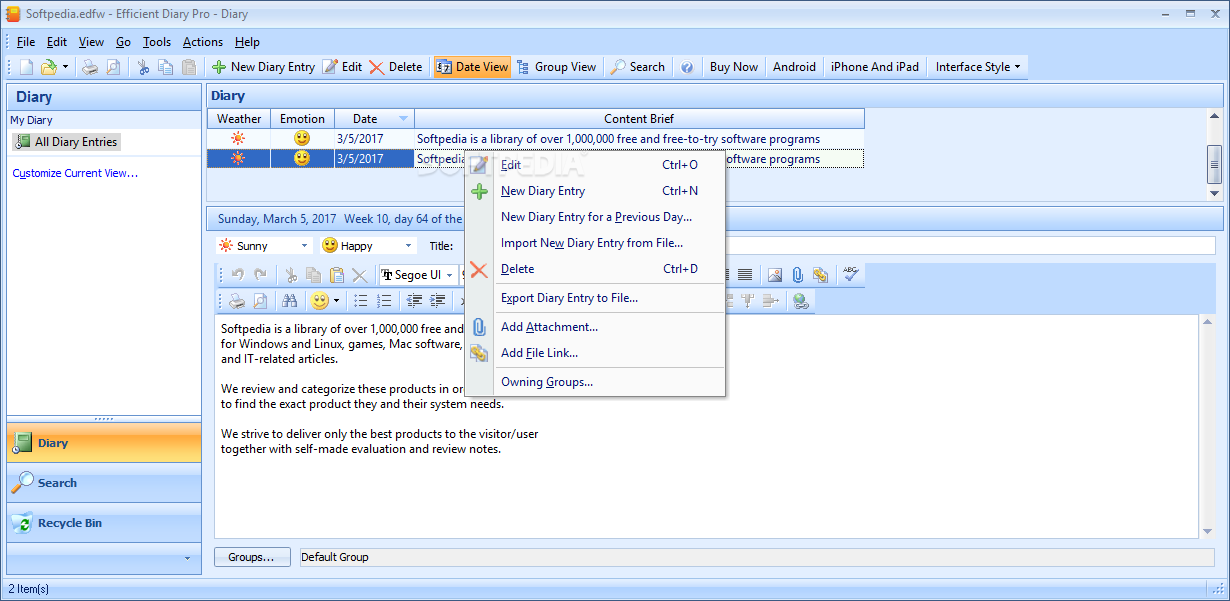Choose Add Attachment from context menu

click(x=595, y=327)
